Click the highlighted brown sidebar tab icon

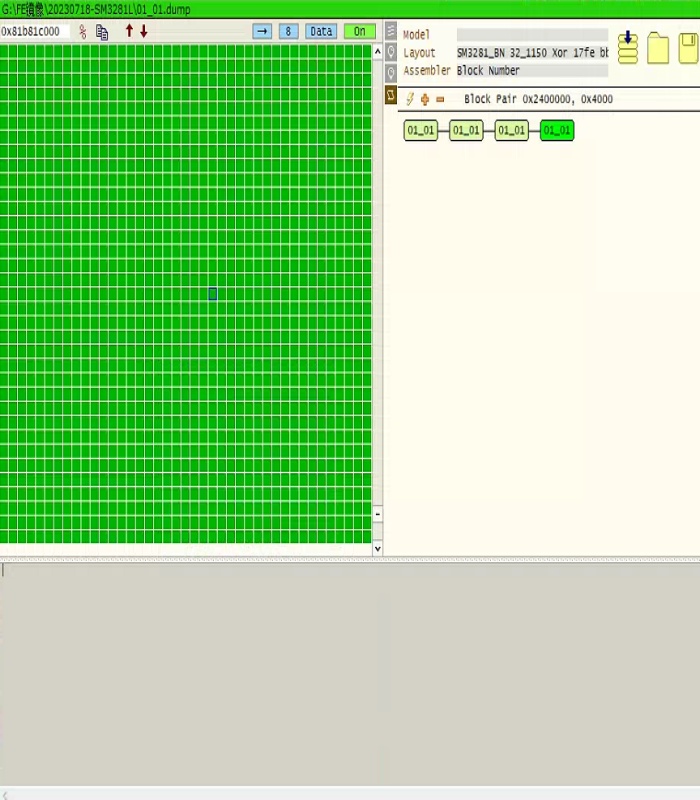[391, 94]
